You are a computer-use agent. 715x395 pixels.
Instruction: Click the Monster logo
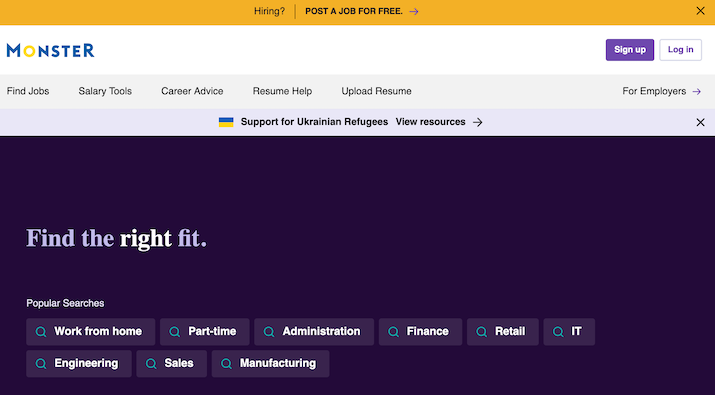(50, 50)
